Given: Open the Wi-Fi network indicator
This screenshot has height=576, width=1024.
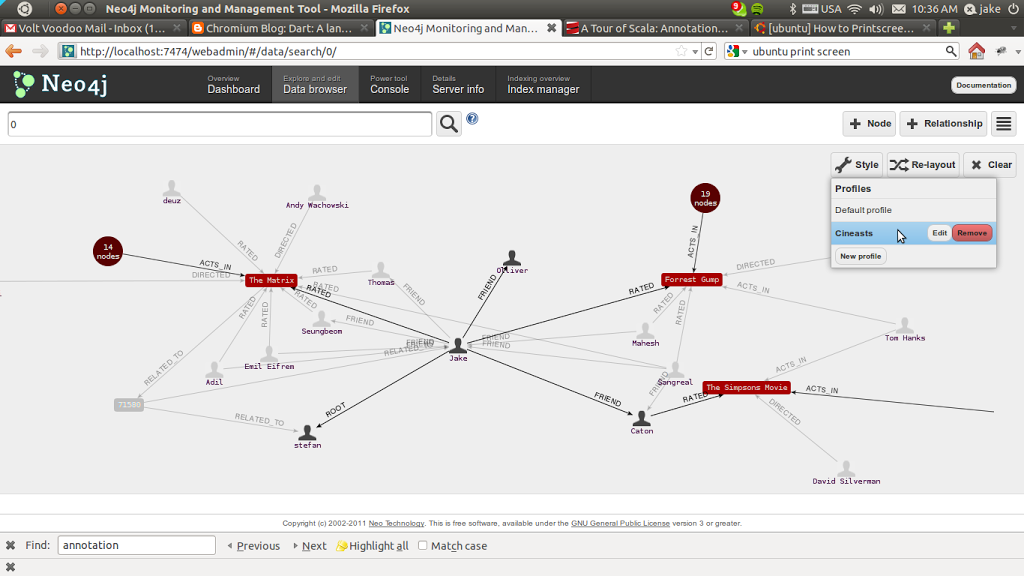Looking at the screenshot, I should point(854,8).
